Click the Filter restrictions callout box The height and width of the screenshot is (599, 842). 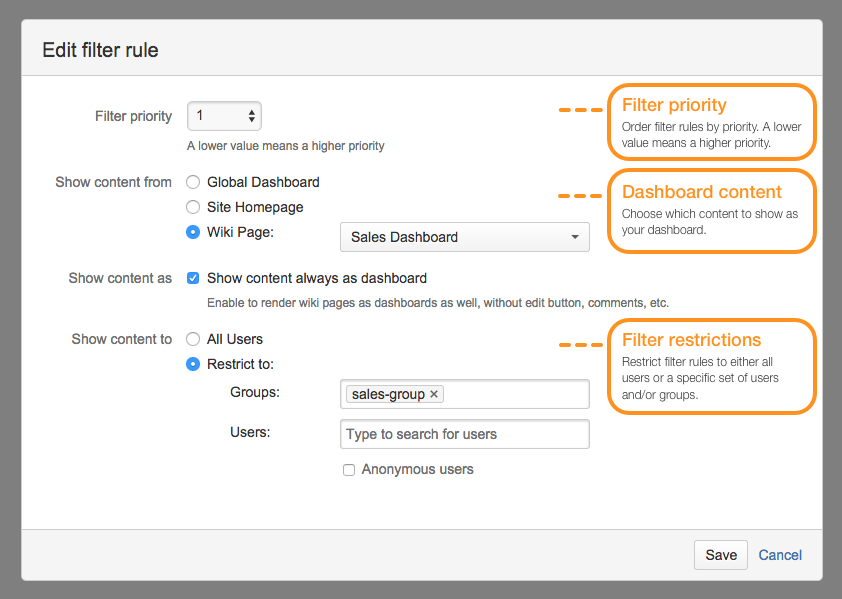[x=711, y=366]
